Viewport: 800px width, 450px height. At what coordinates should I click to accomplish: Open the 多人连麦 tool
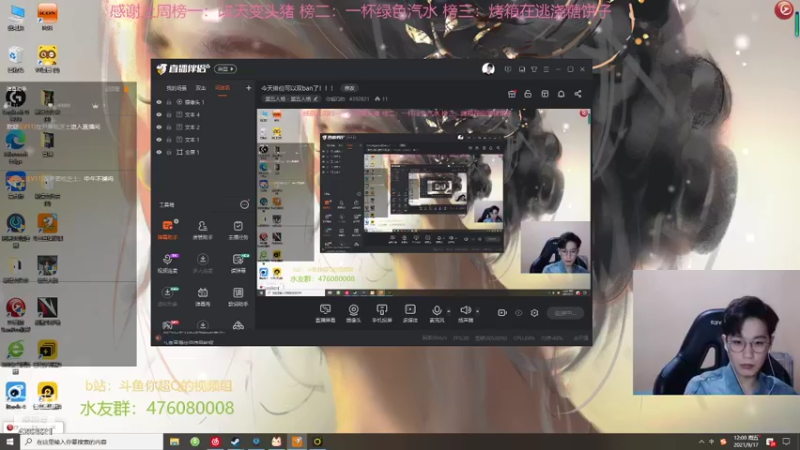tap(203, 263)
